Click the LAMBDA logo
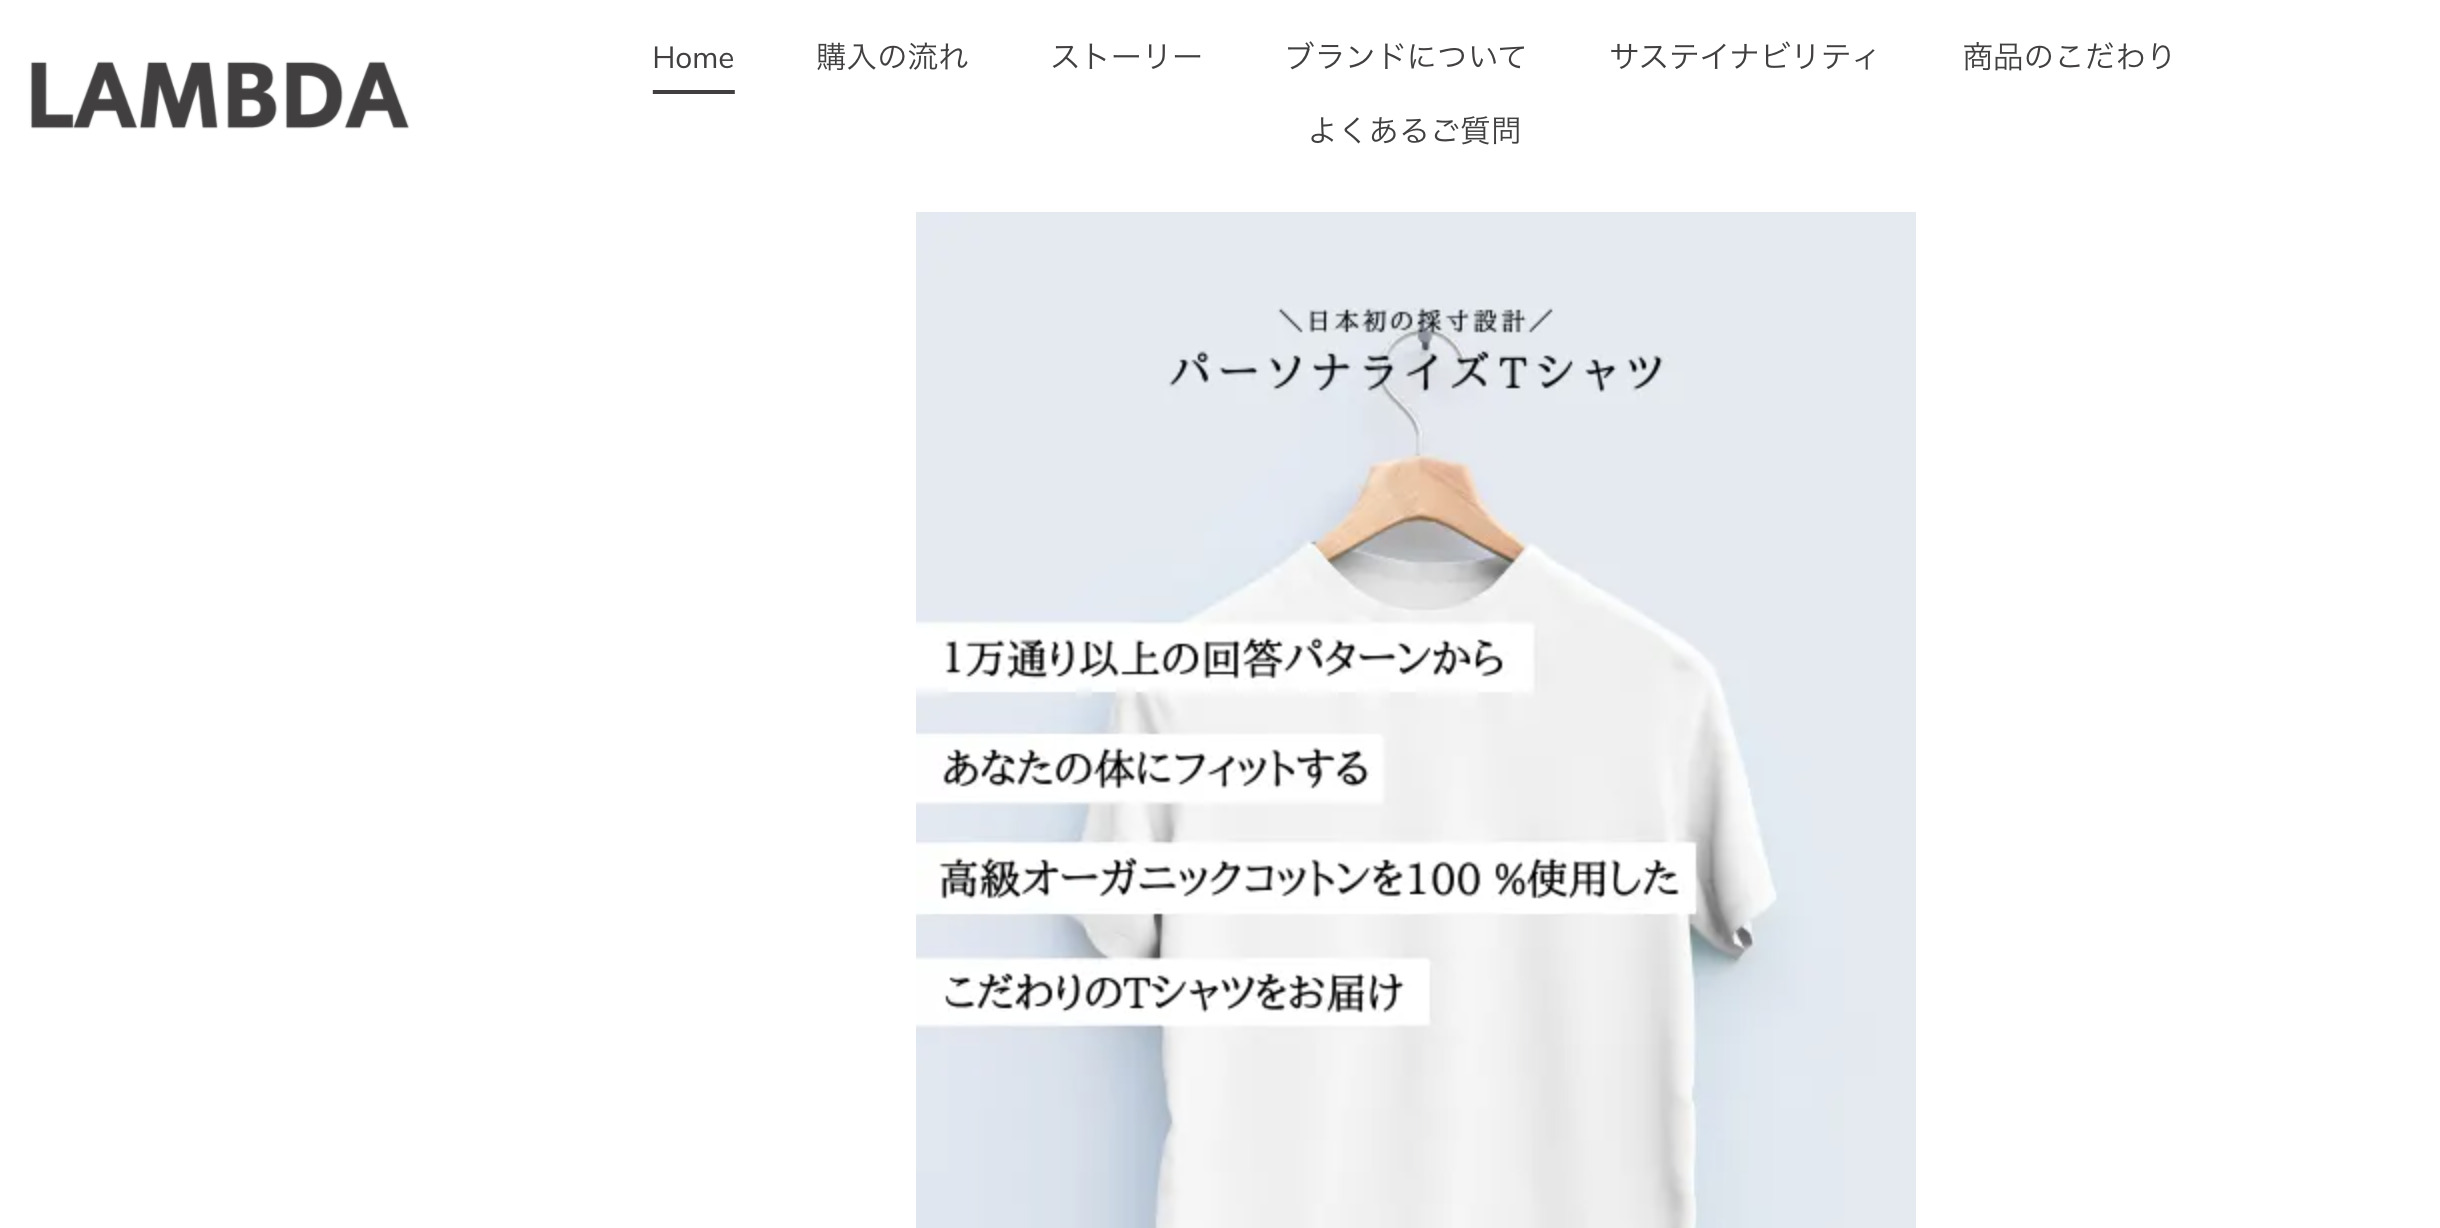The image size is (2440, 1228). [x=219, y=96]
